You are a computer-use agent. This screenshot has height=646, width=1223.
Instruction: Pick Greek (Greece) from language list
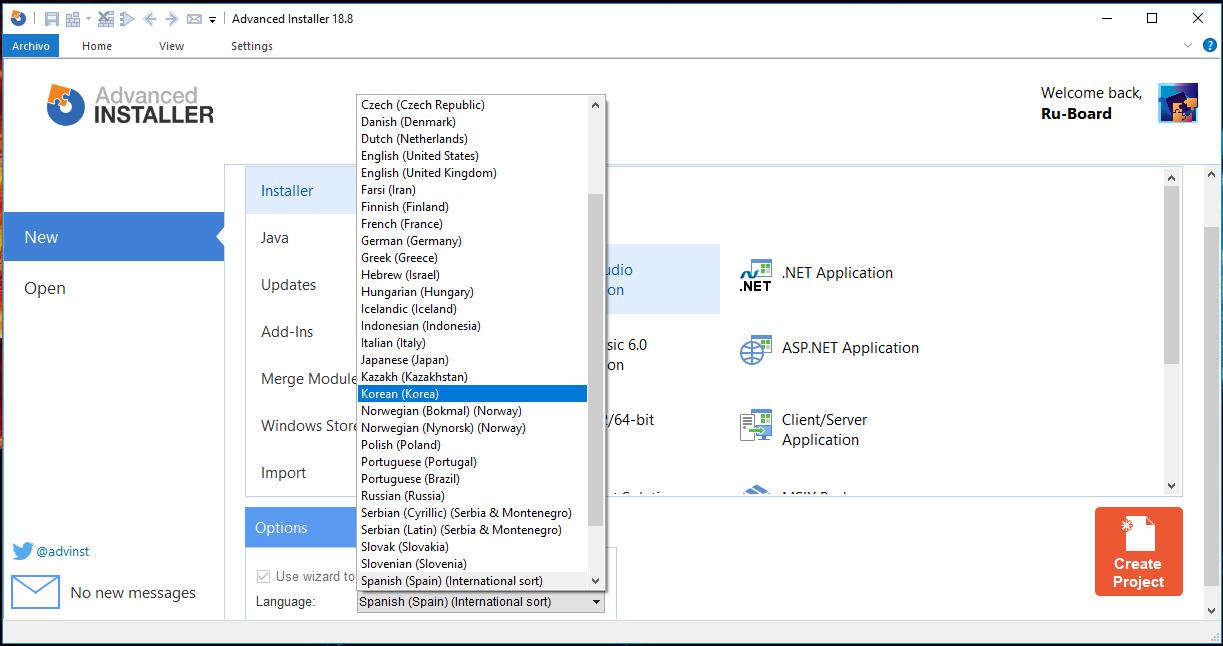pos(472,258)
